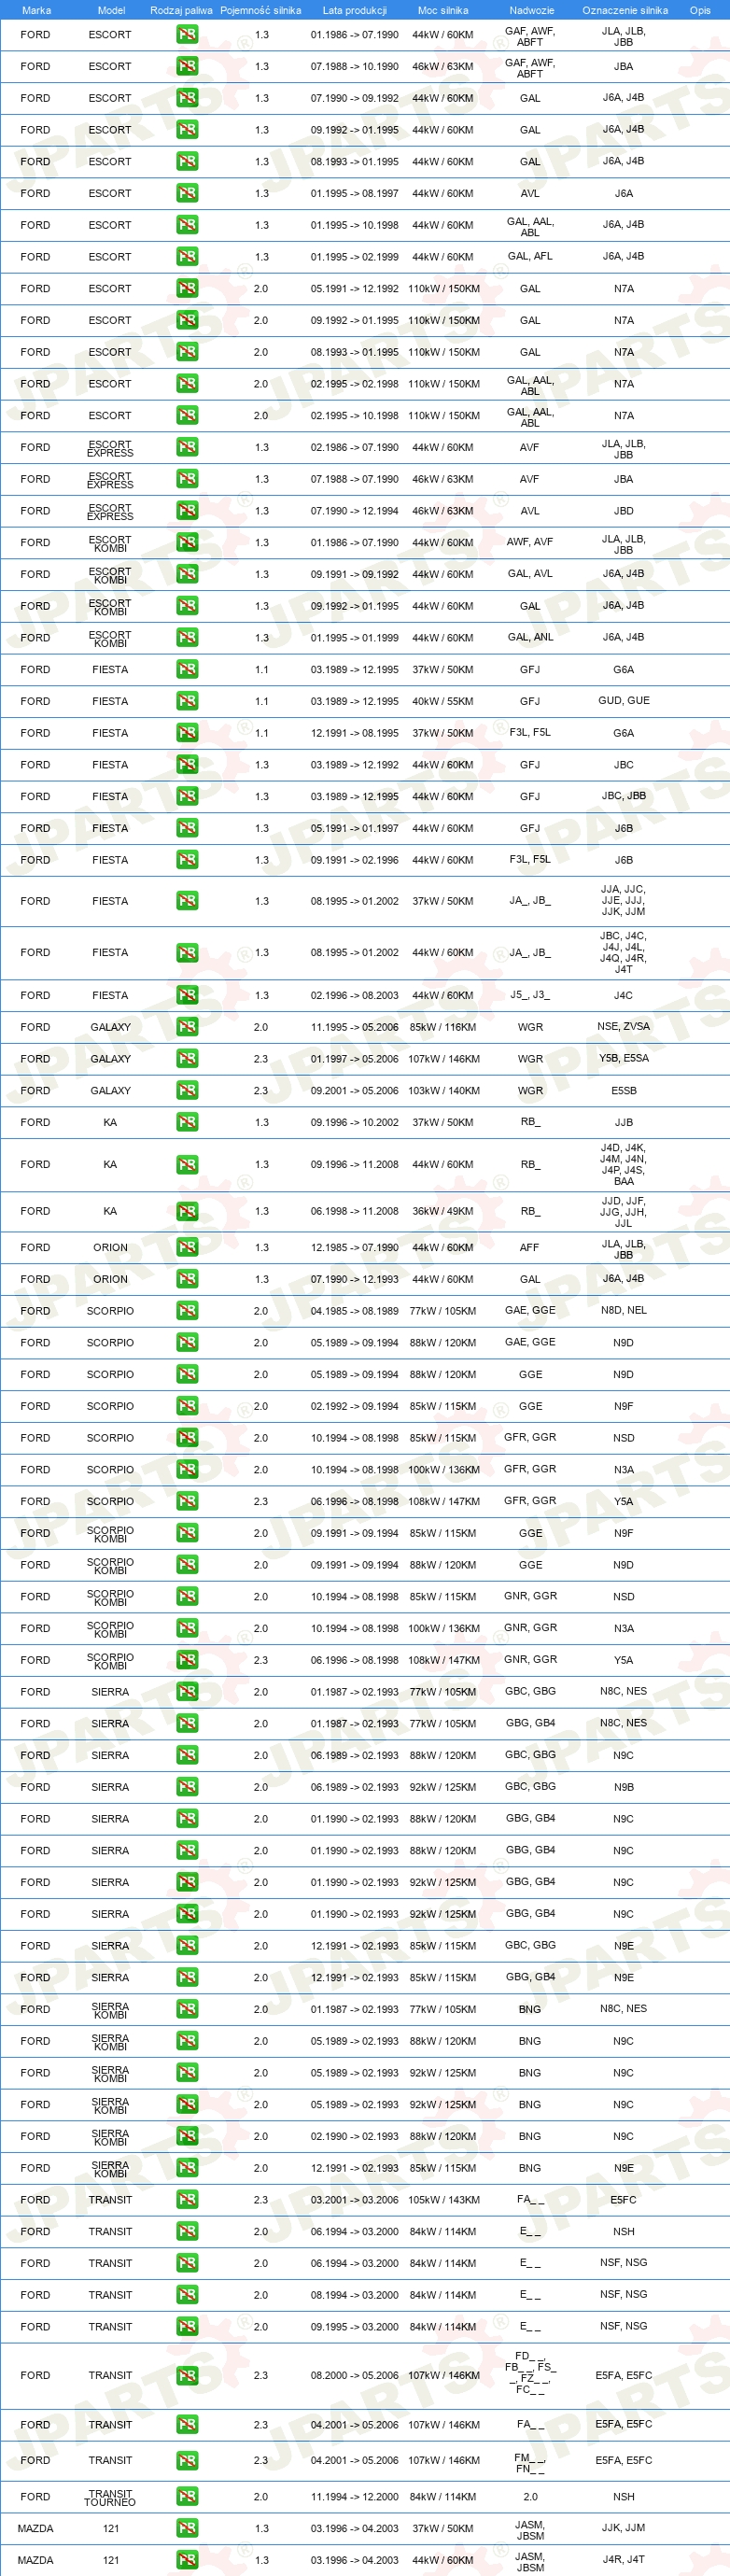
Task: Click the Lata produkcji column header
Action: [x=354, y=10]
